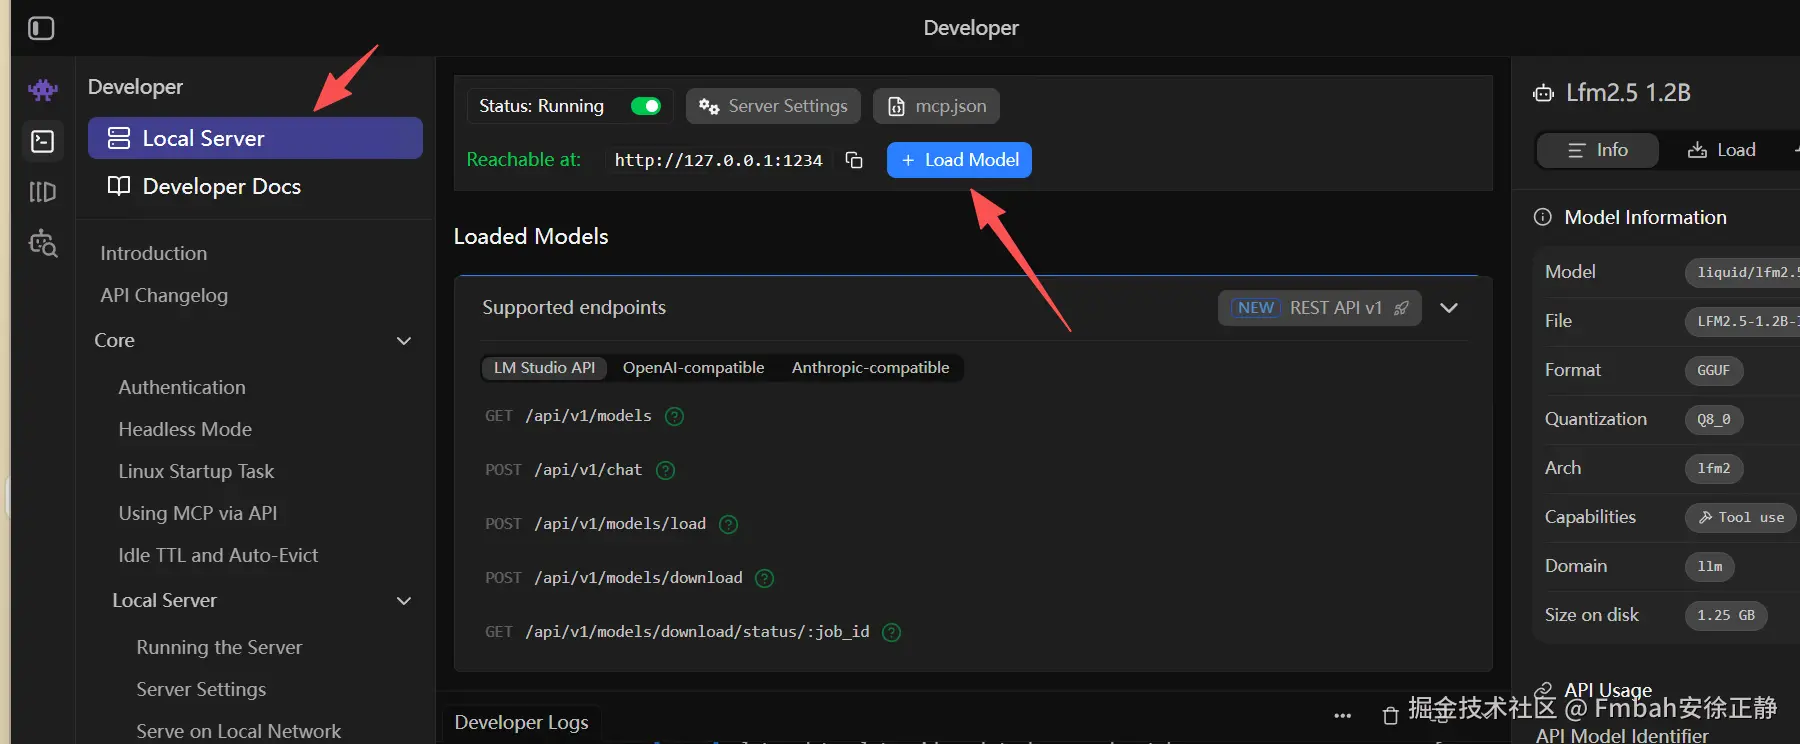Click help icon next to download status endpoint

pos(892,632)
